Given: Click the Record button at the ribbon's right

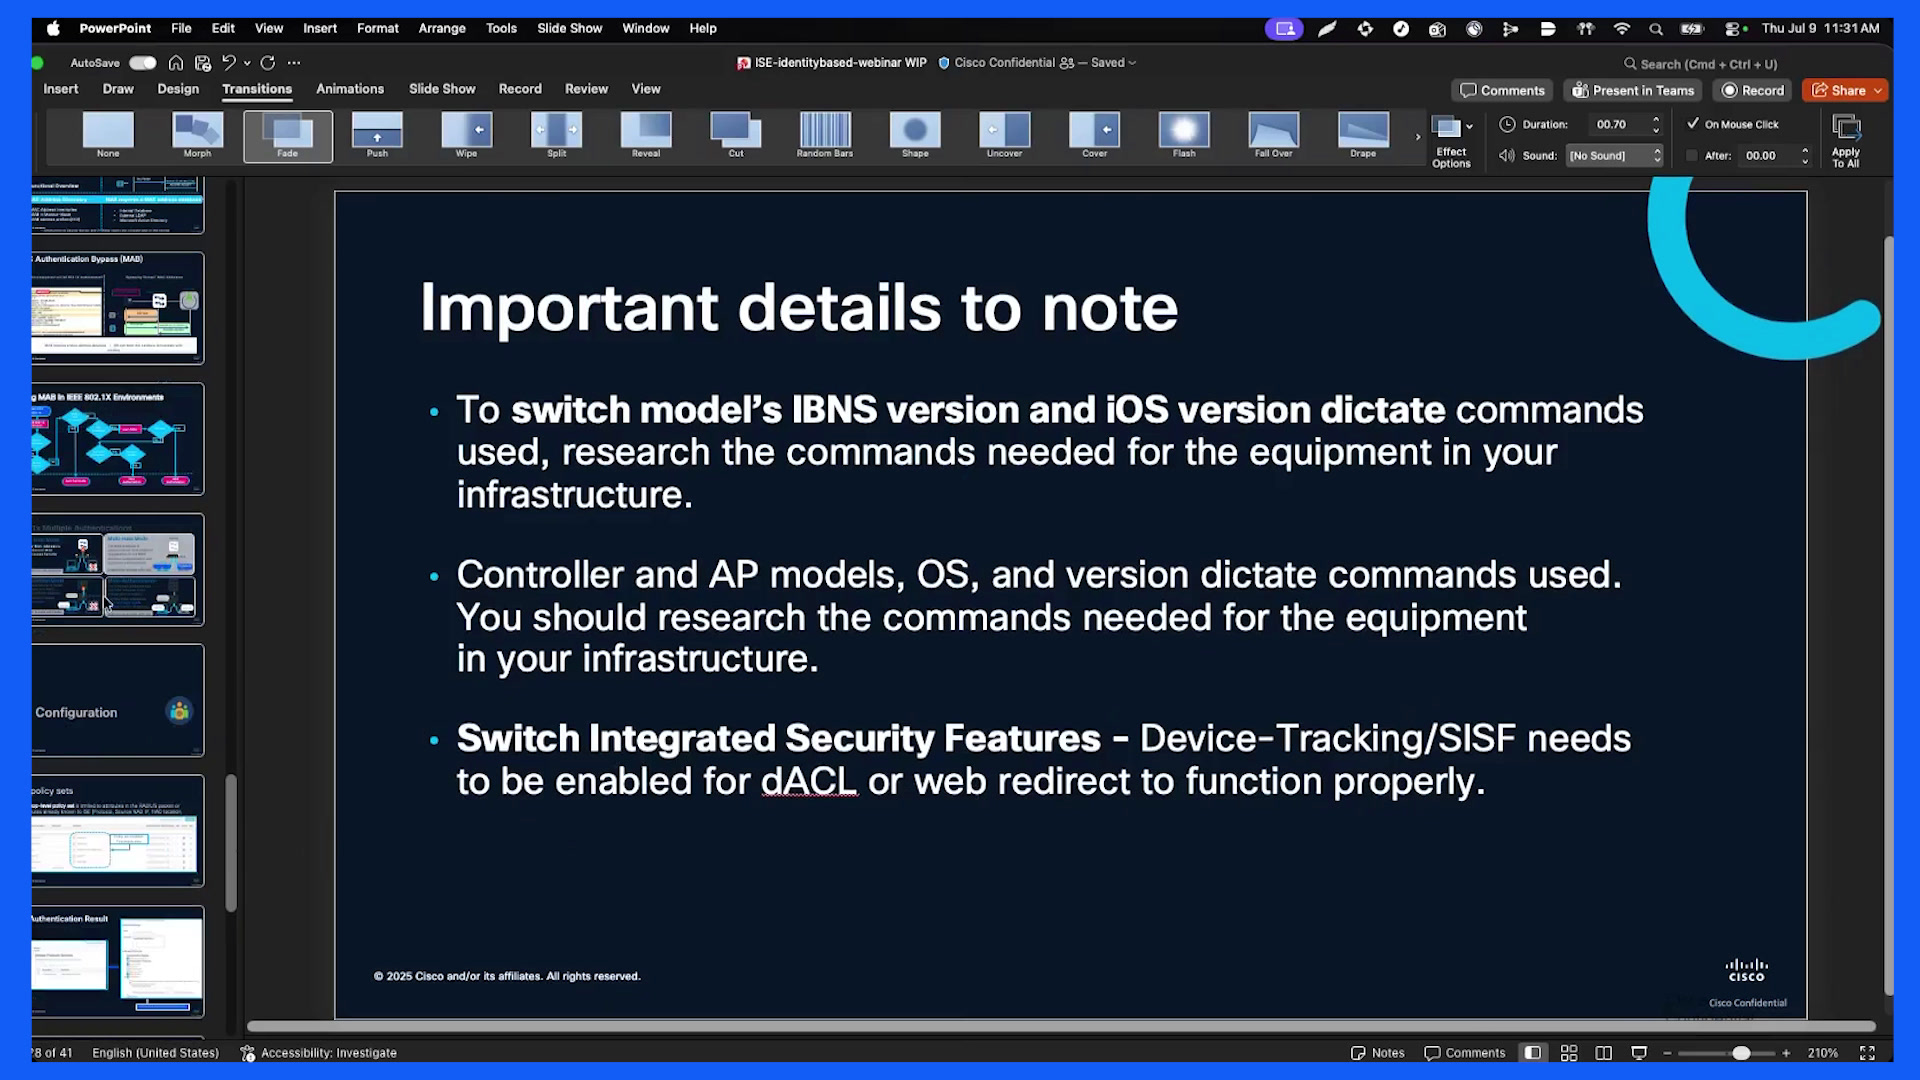Looking at the screenshot, I should coord(1752,91).
